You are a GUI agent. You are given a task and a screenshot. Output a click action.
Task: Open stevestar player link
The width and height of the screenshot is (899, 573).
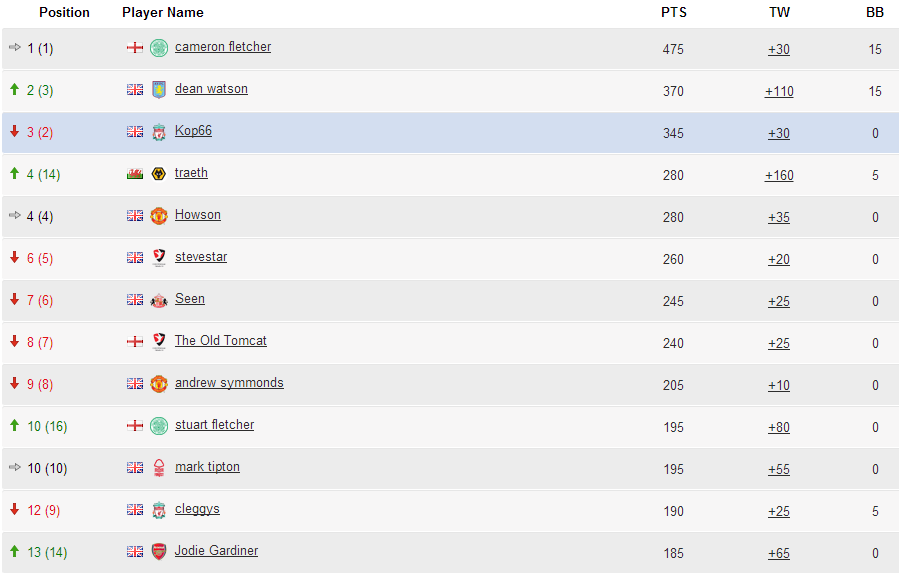[x=201, y=256]
